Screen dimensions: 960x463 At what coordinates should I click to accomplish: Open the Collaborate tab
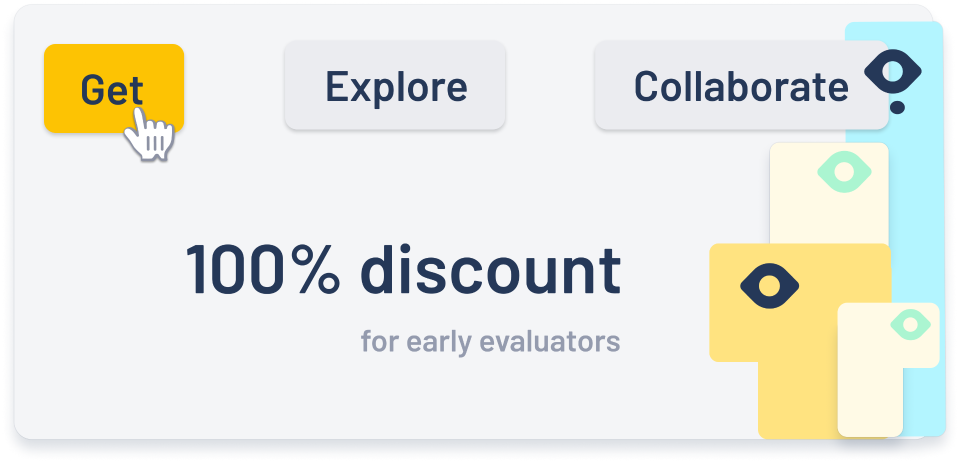(740, 87)
